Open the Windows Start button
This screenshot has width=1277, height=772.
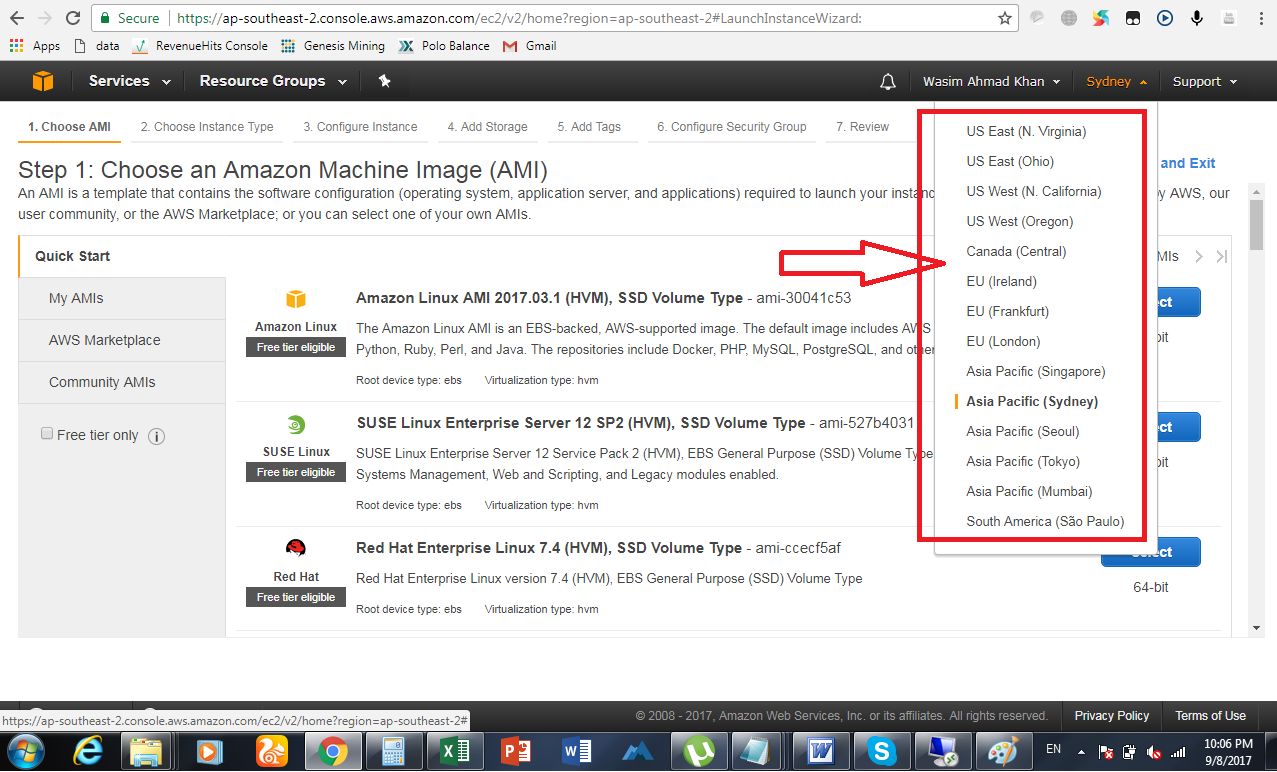(25, 750)
